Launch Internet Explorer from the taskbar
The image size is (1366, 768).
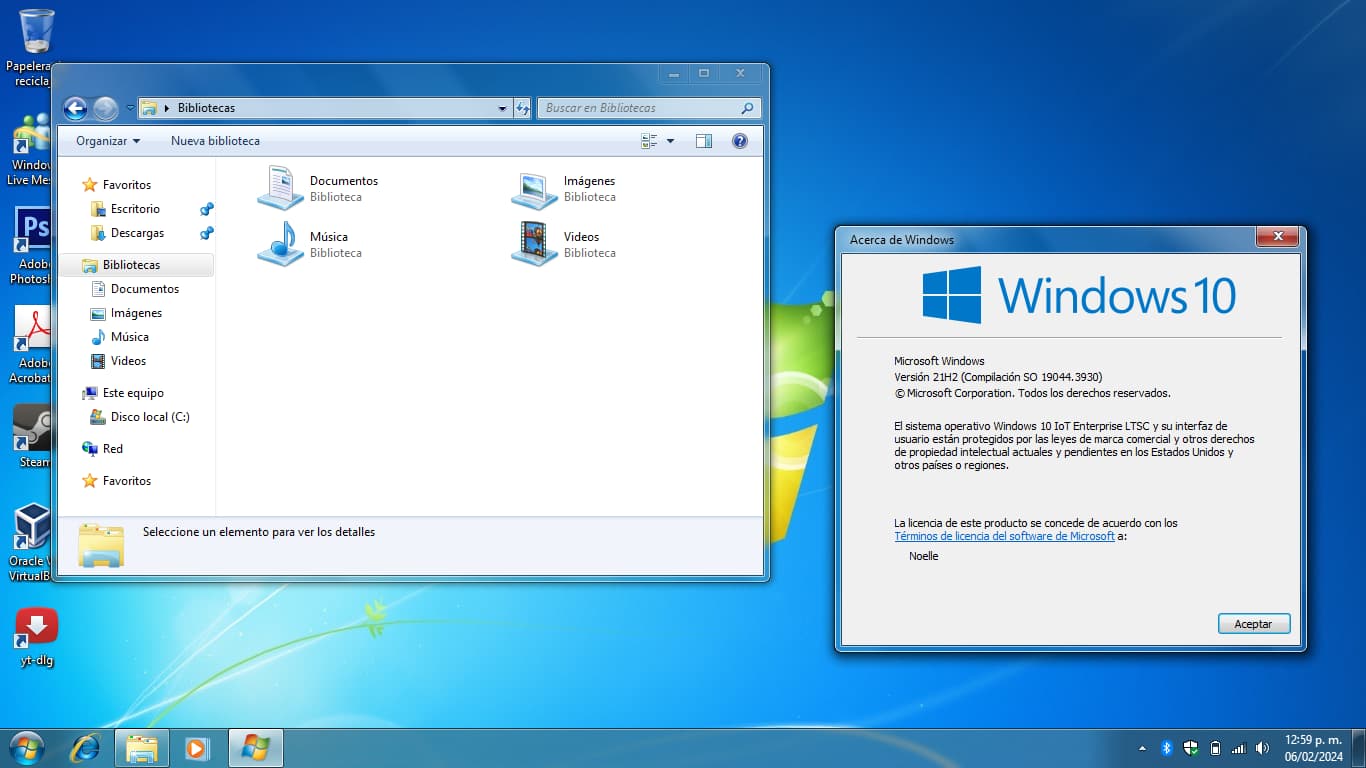(x=85, y=748)
